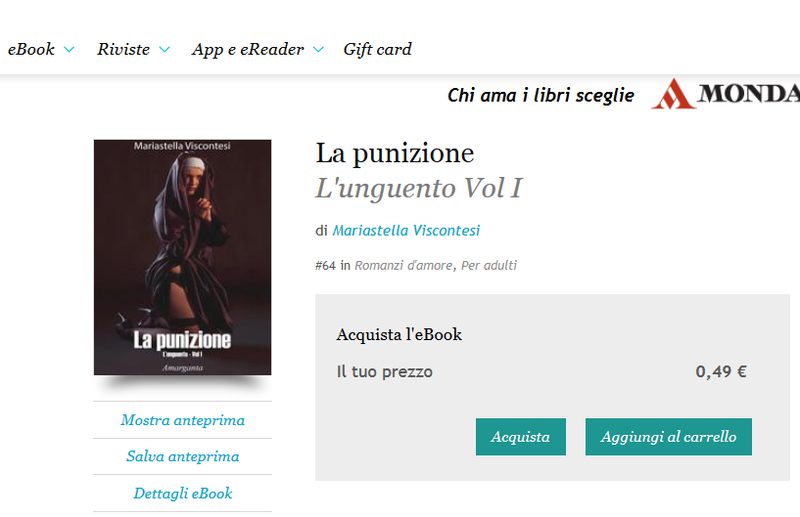Open Dettagli eBook link
The width and height of the screenshot is (800, 517).
click(183, 494)
